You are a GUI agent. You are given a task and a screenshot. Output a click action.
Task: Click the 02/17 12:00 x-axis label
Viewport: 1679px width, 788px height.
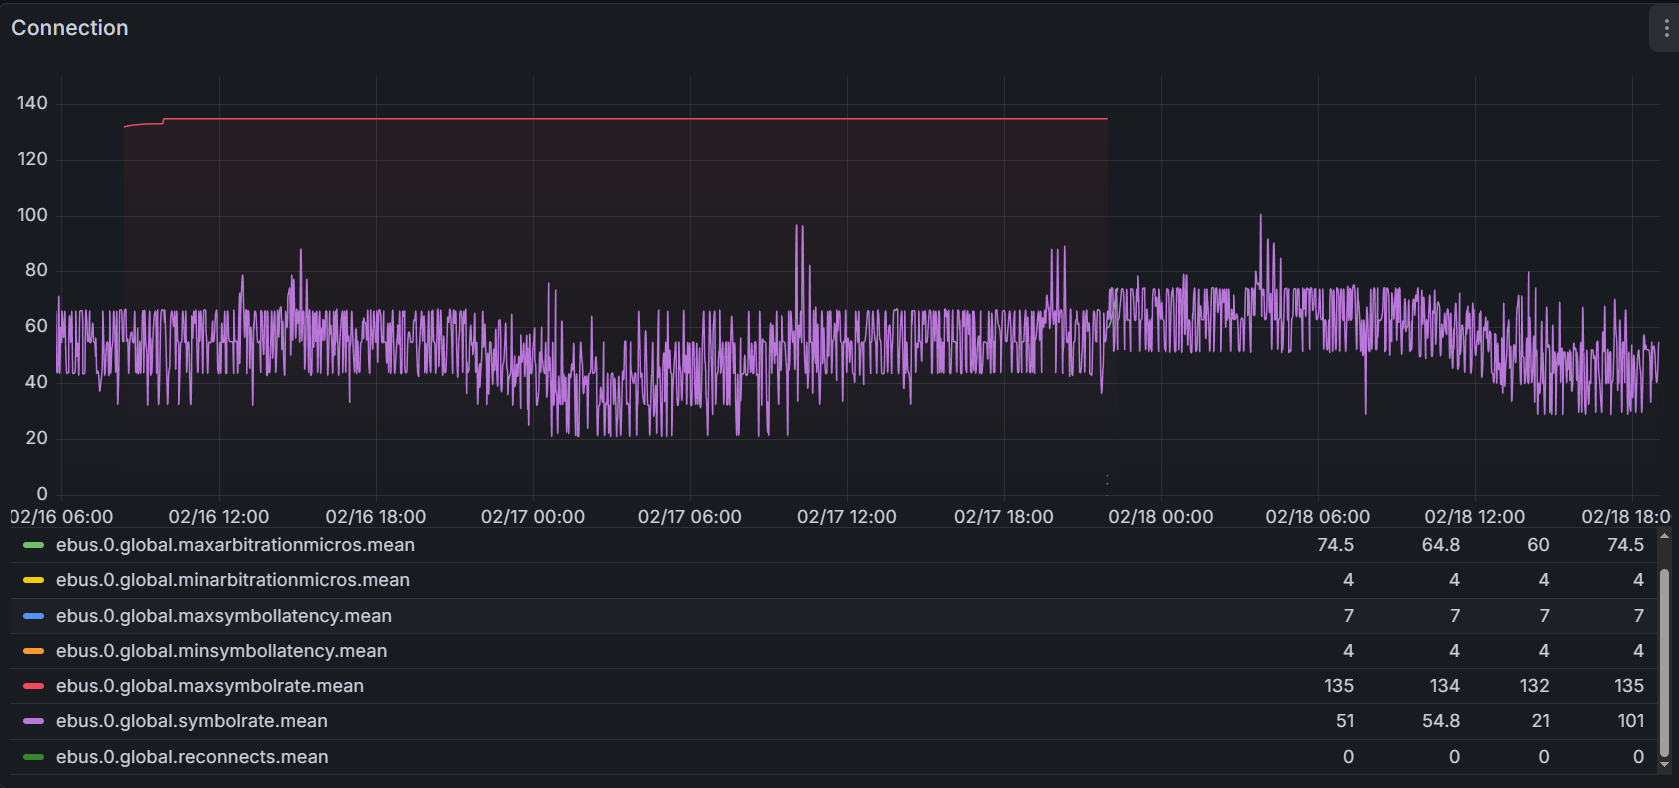point(847,517)
